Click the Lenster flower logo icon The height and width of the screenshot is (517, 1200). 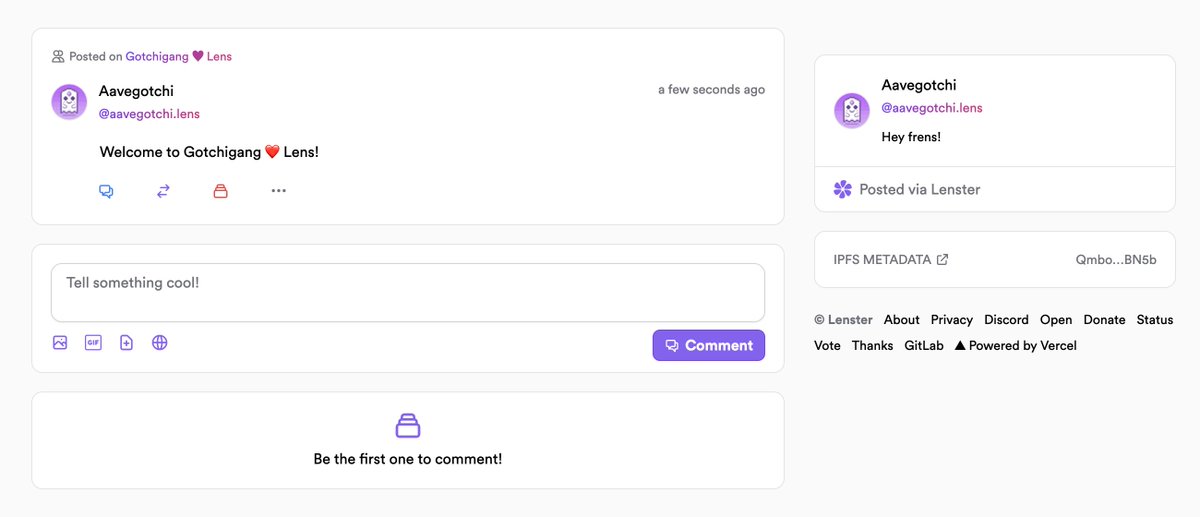tap(843, 189)
